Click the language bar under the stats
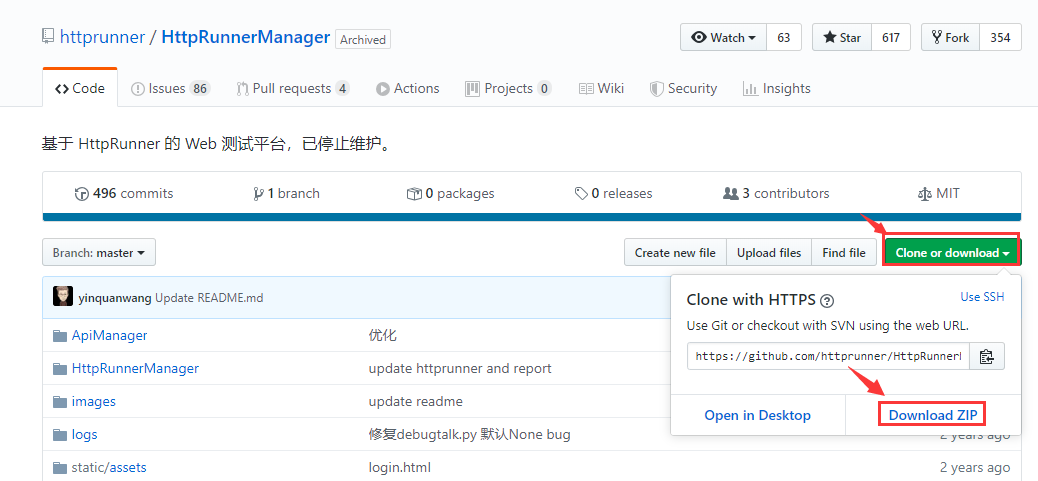 532,217
